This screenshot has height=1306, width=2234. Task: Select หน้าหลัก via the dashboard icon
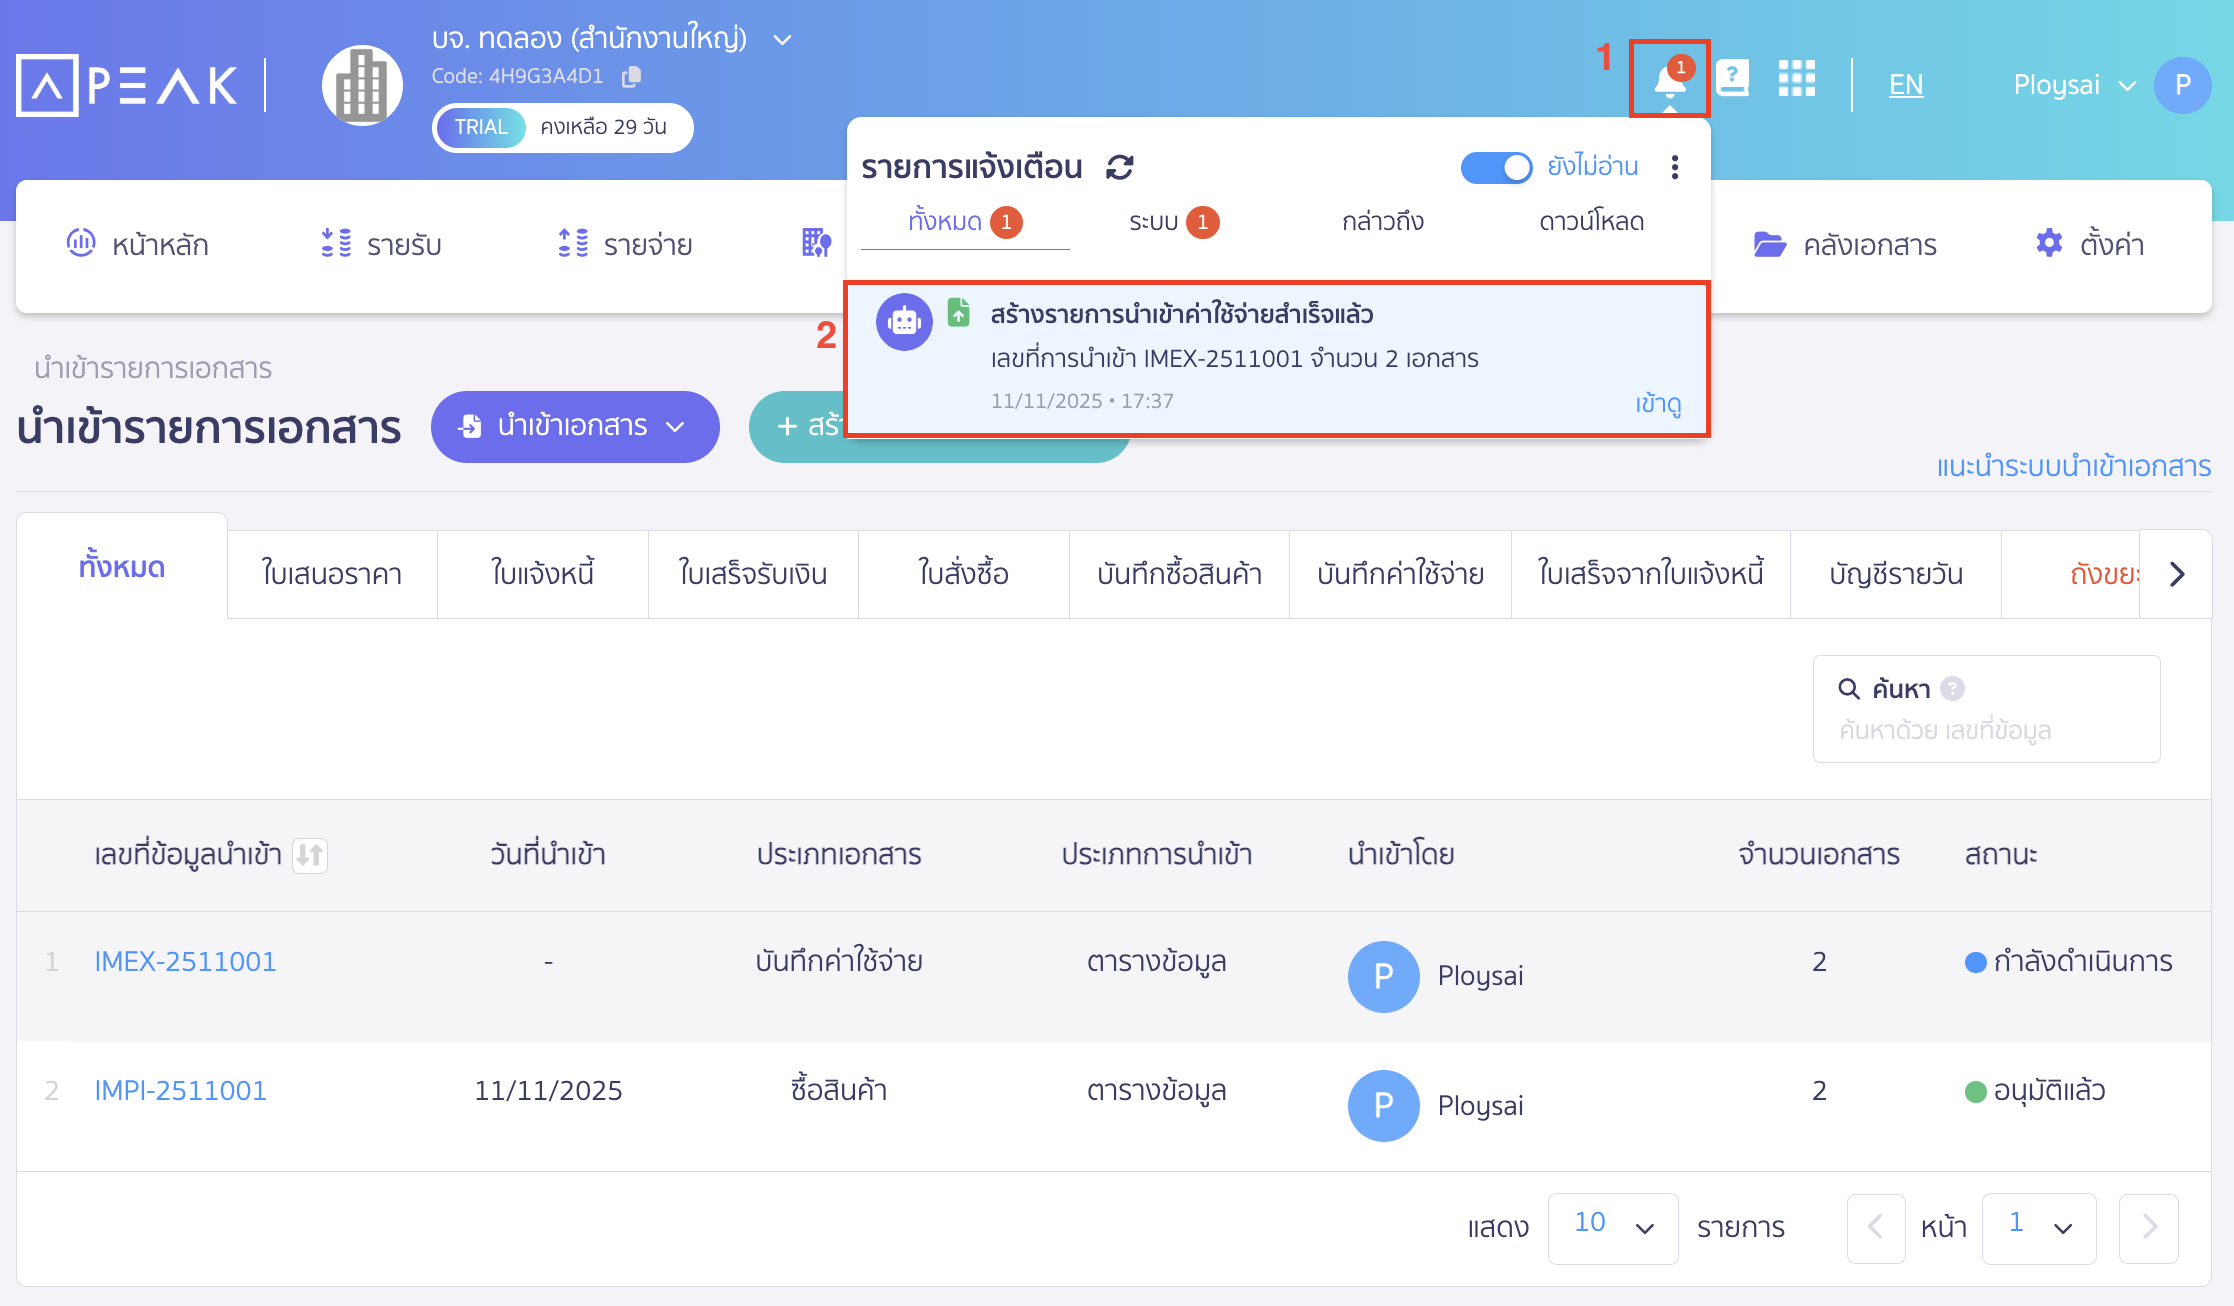click(x=82, y=244)
